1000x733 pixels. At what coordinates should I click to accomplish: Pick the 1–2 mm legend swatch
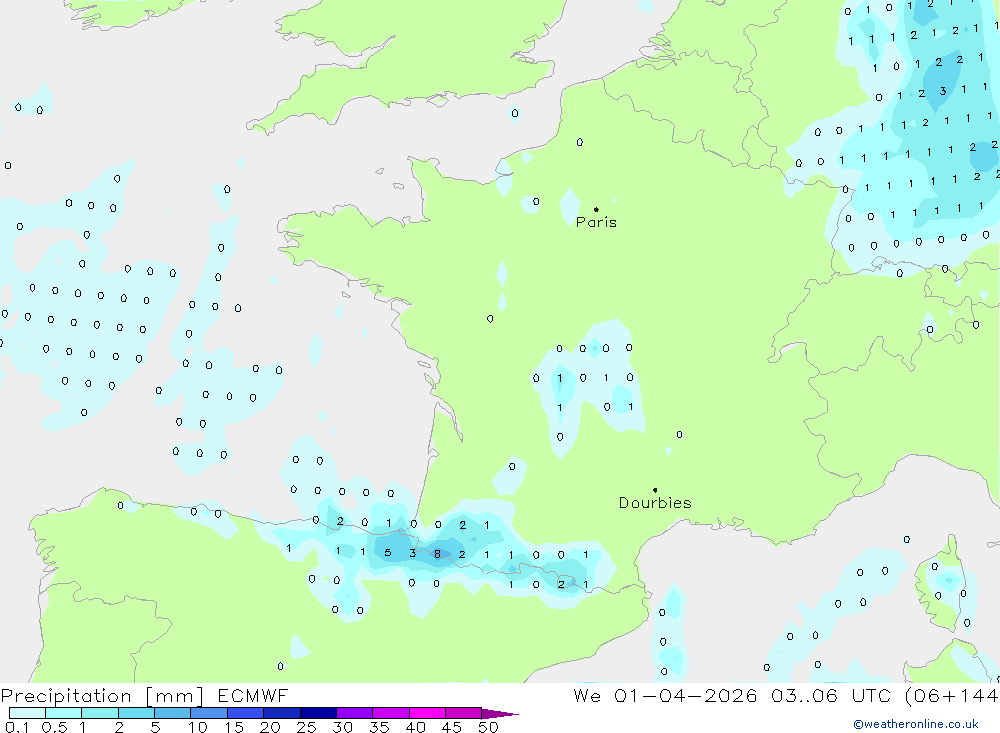click(100, 713)
